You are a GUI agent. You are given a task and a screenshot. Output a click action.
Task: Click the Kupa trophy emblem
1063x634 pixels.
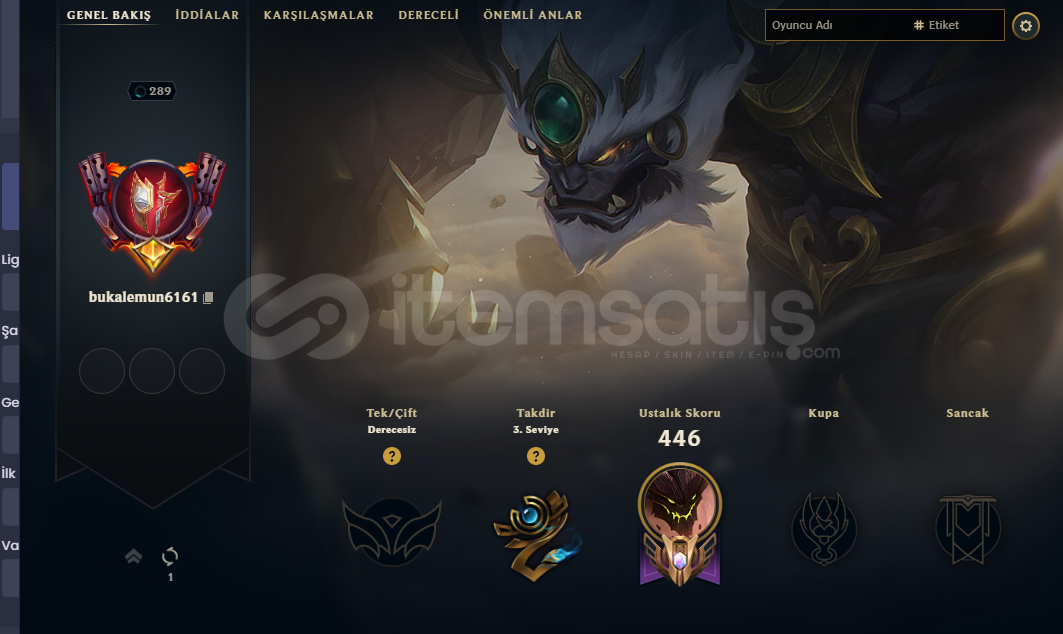click(x=824, y=528)
